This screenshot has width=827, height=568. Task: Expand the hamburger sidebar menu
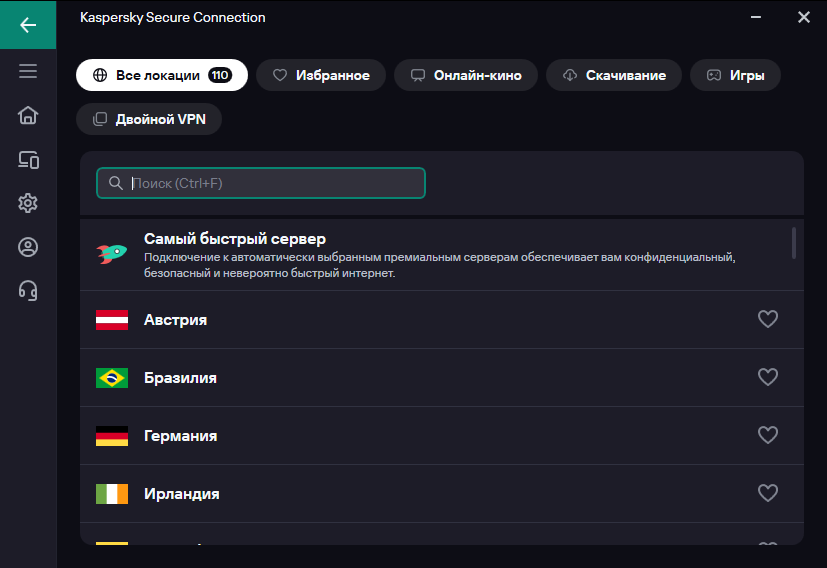(x=28, y=71)
